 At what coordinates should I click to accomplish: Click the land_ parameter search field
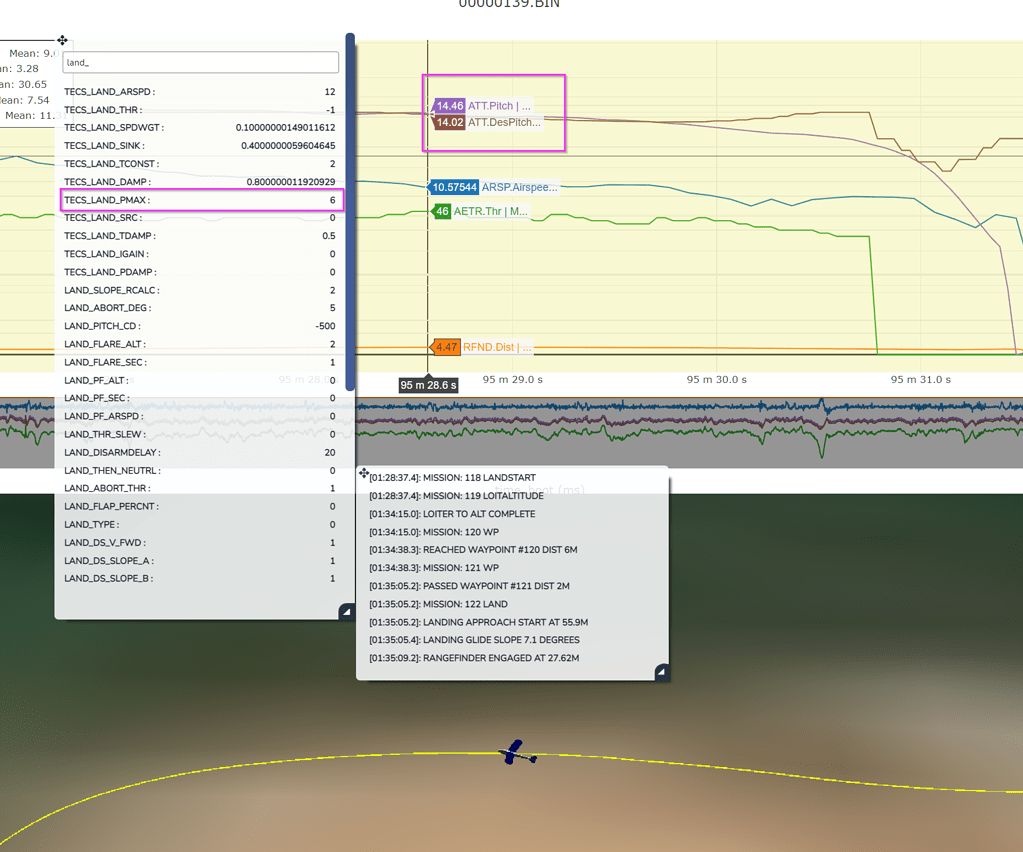pos(200,62)
